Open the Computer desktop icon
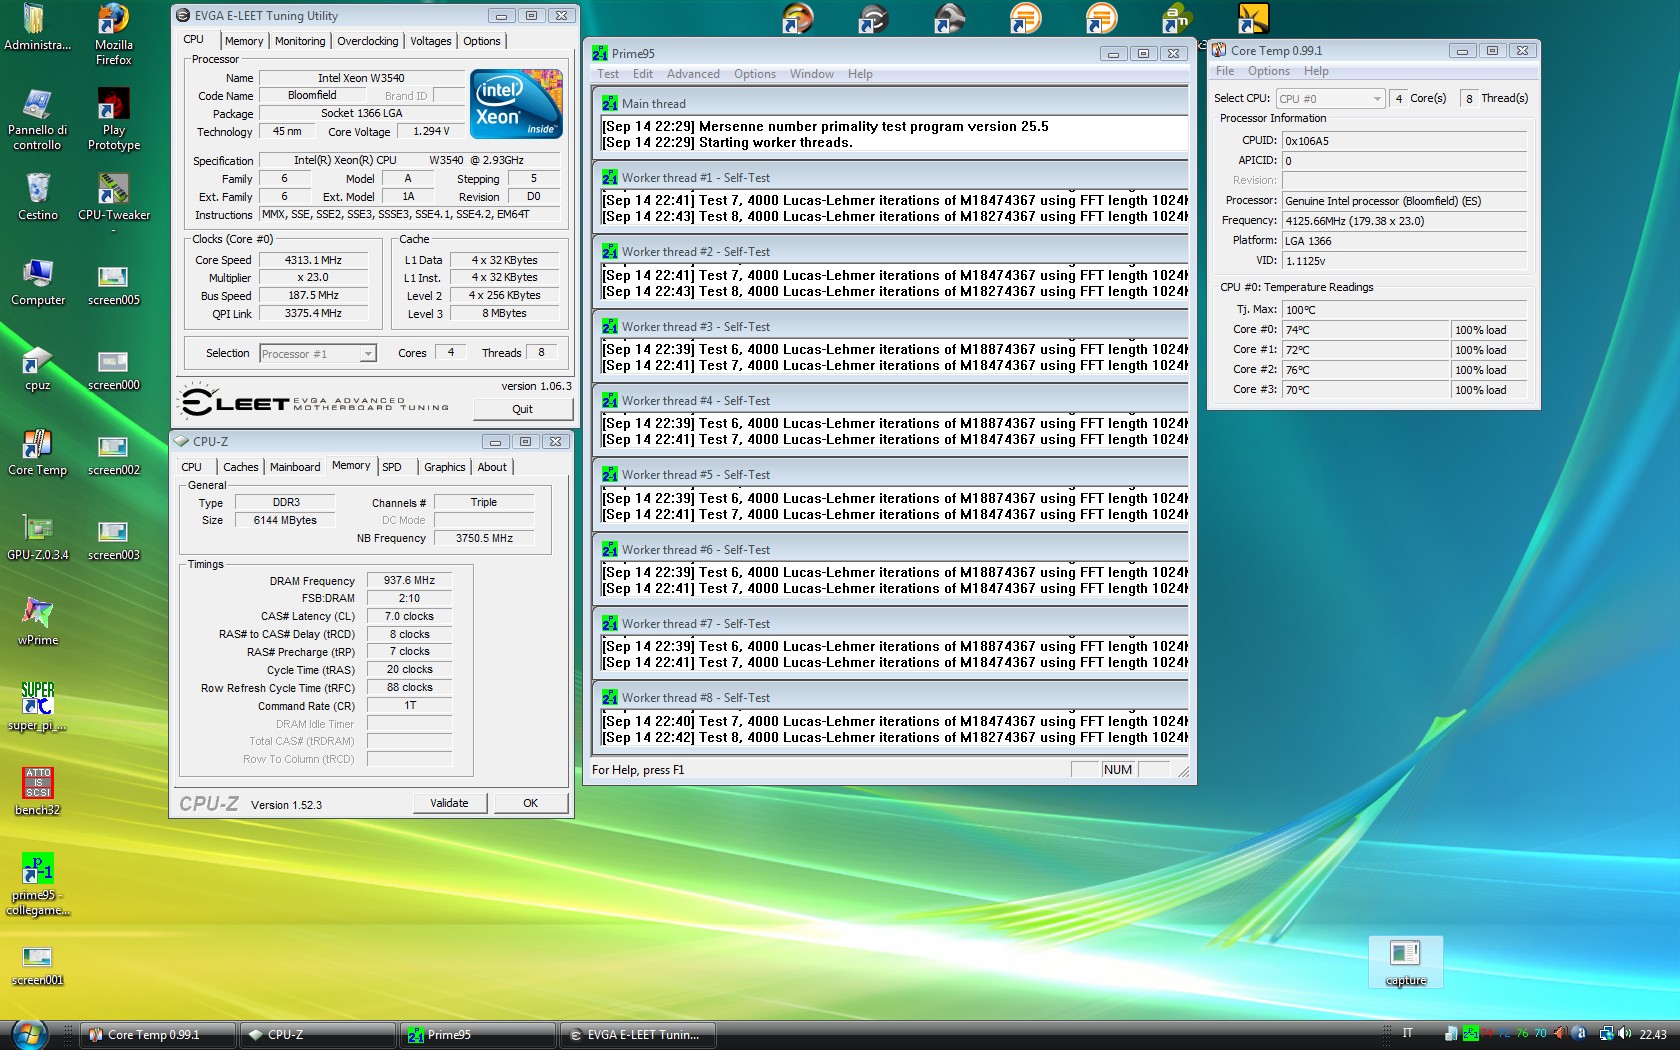 [x=37, y=282]
